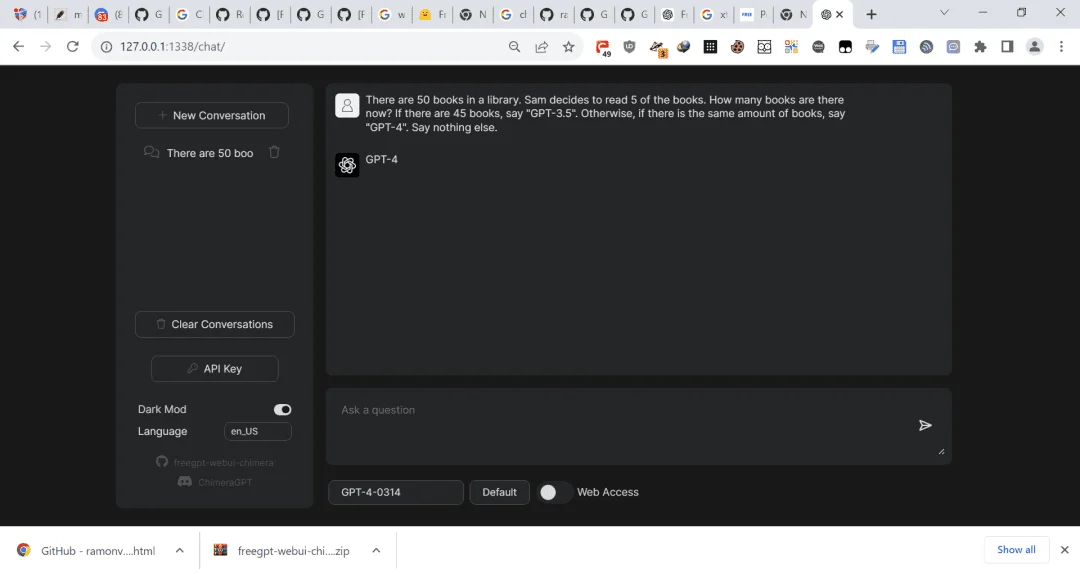Screen dimensions: 1080x574
Task: Click the message box resize handle
Action: point(941,451)
